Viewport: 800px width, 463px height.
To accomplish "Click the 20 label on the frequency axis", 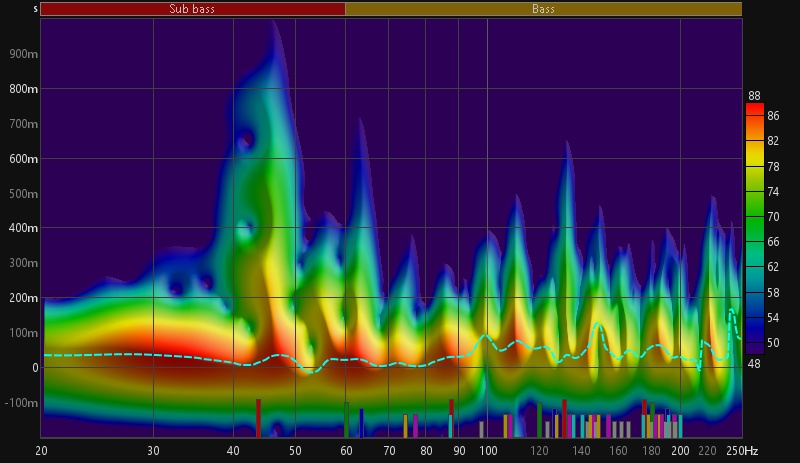I will [42, 451].
